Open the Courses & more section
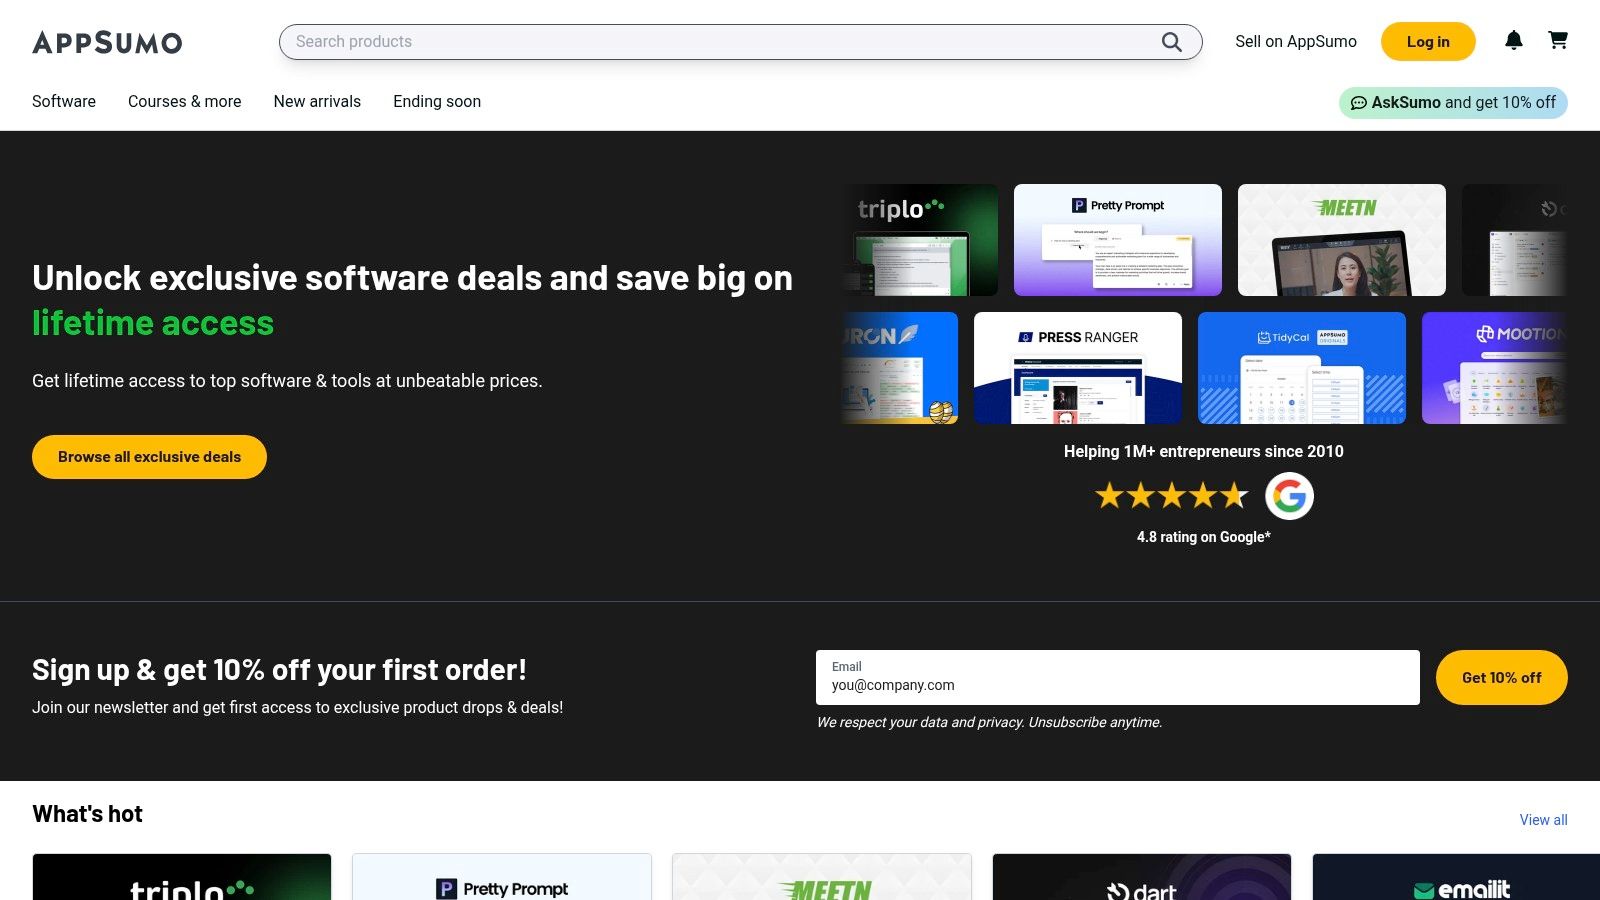 pos(184,101)
